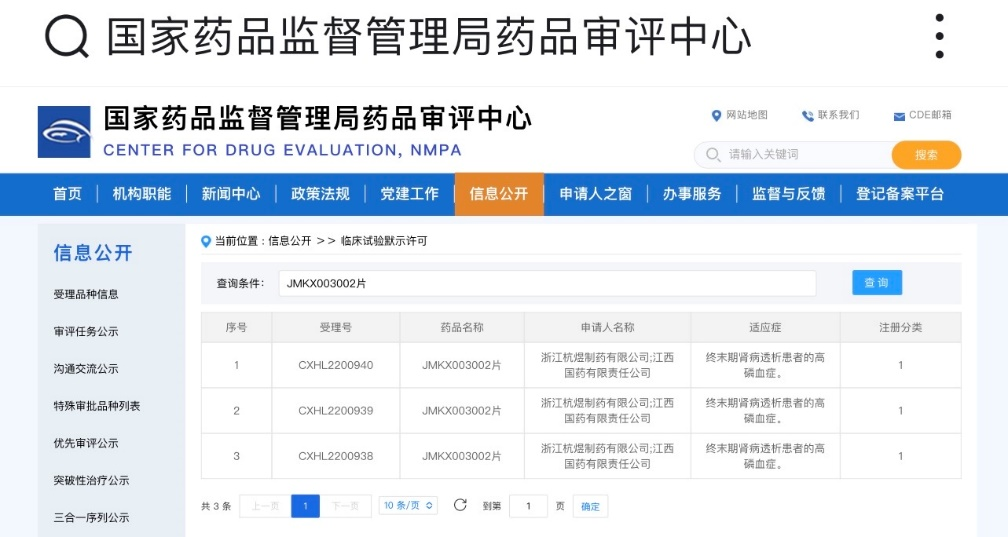Click the 查询条件 input with JMKX003002片
This screenshot has width=1008, height=537.
(x=547, y=283)
